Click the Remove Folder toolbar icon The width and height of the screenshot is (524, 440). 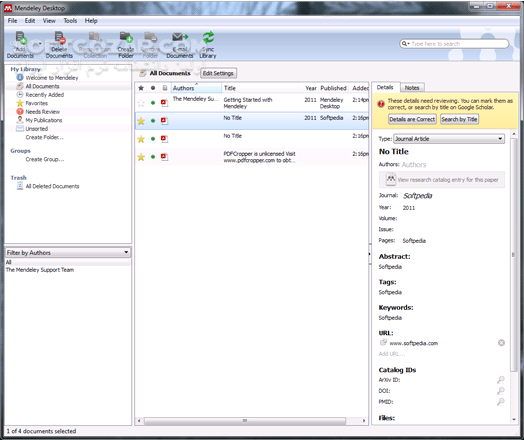tap(150, 37)
